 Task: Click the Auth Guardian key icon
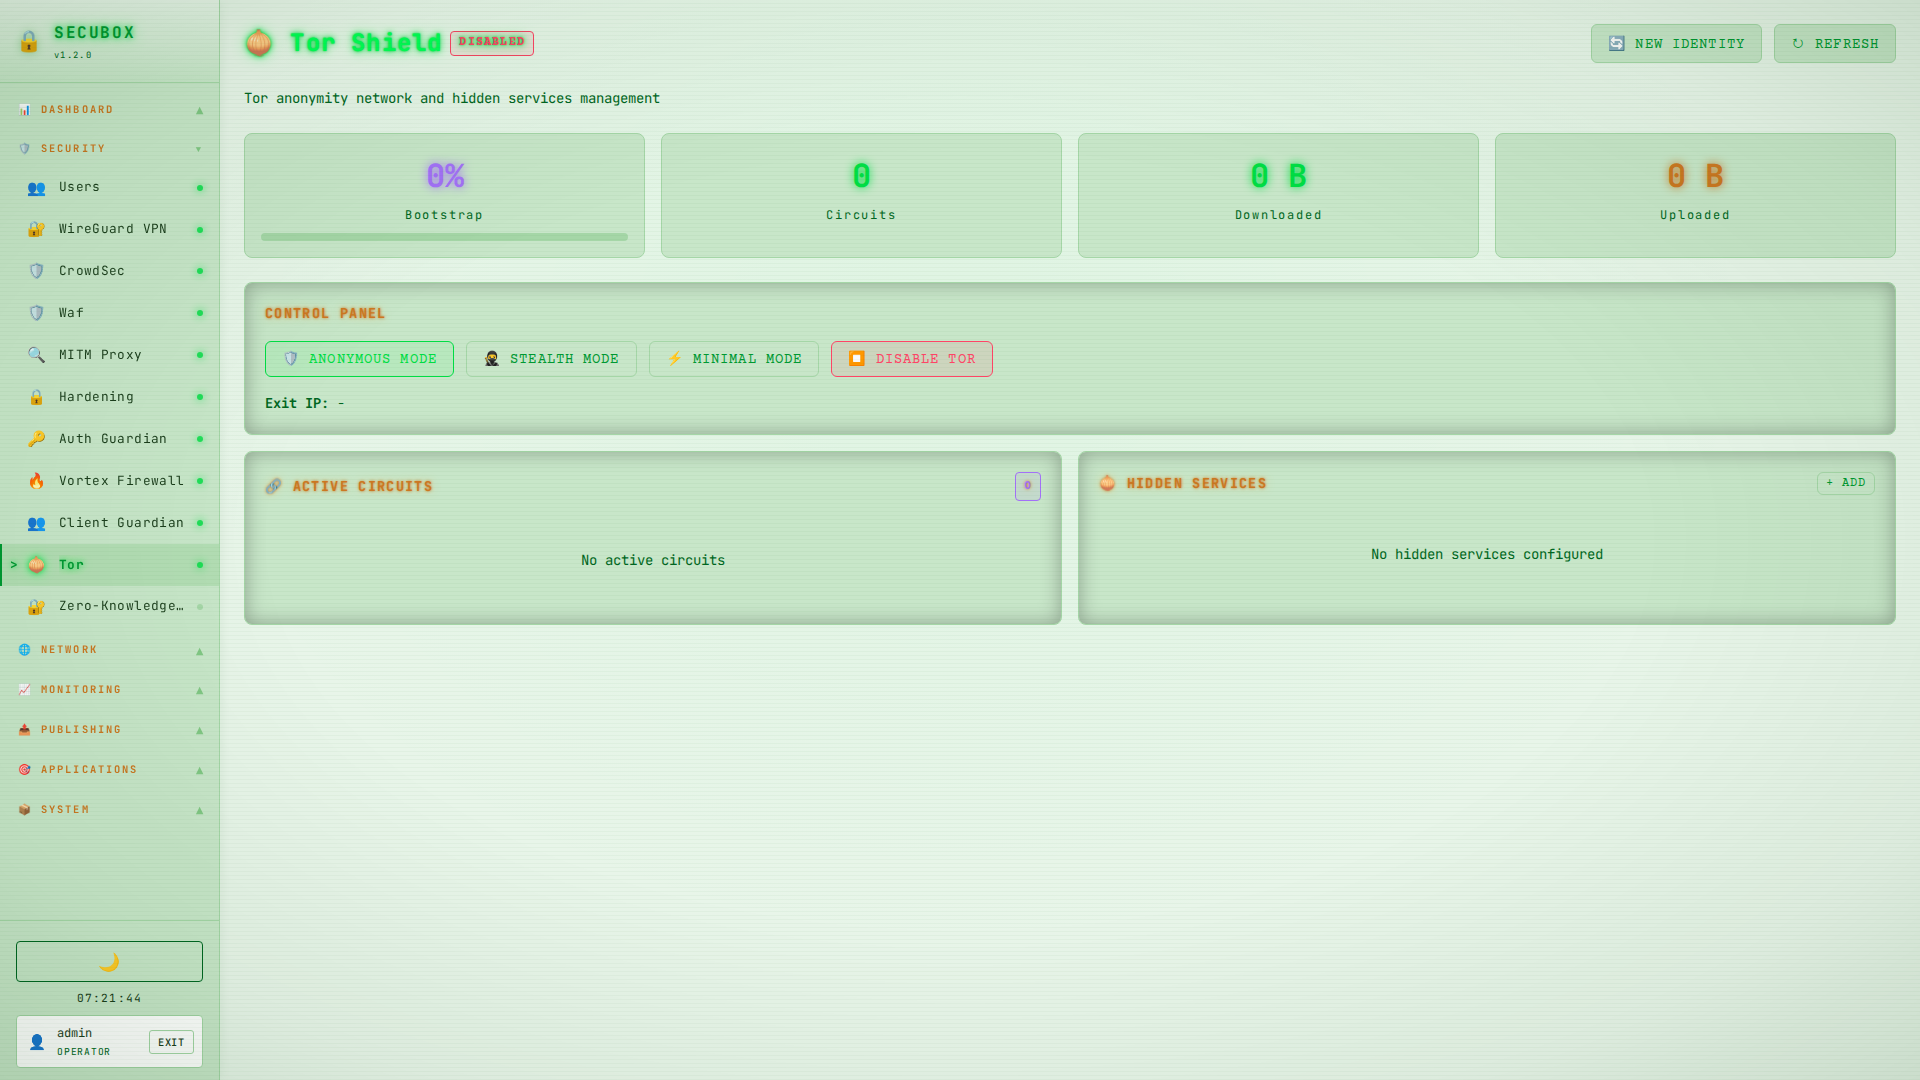pos(36,438)
